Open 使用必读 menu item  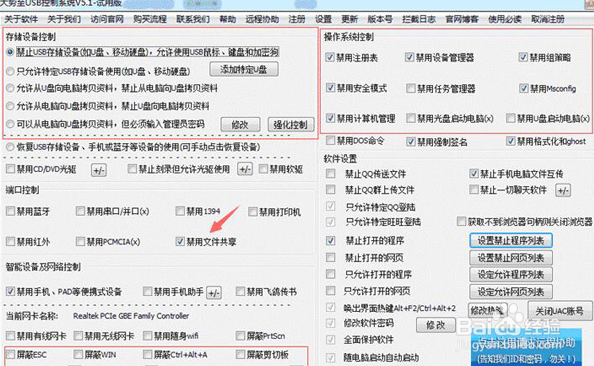pyautogui.click(x=505, y=19)
